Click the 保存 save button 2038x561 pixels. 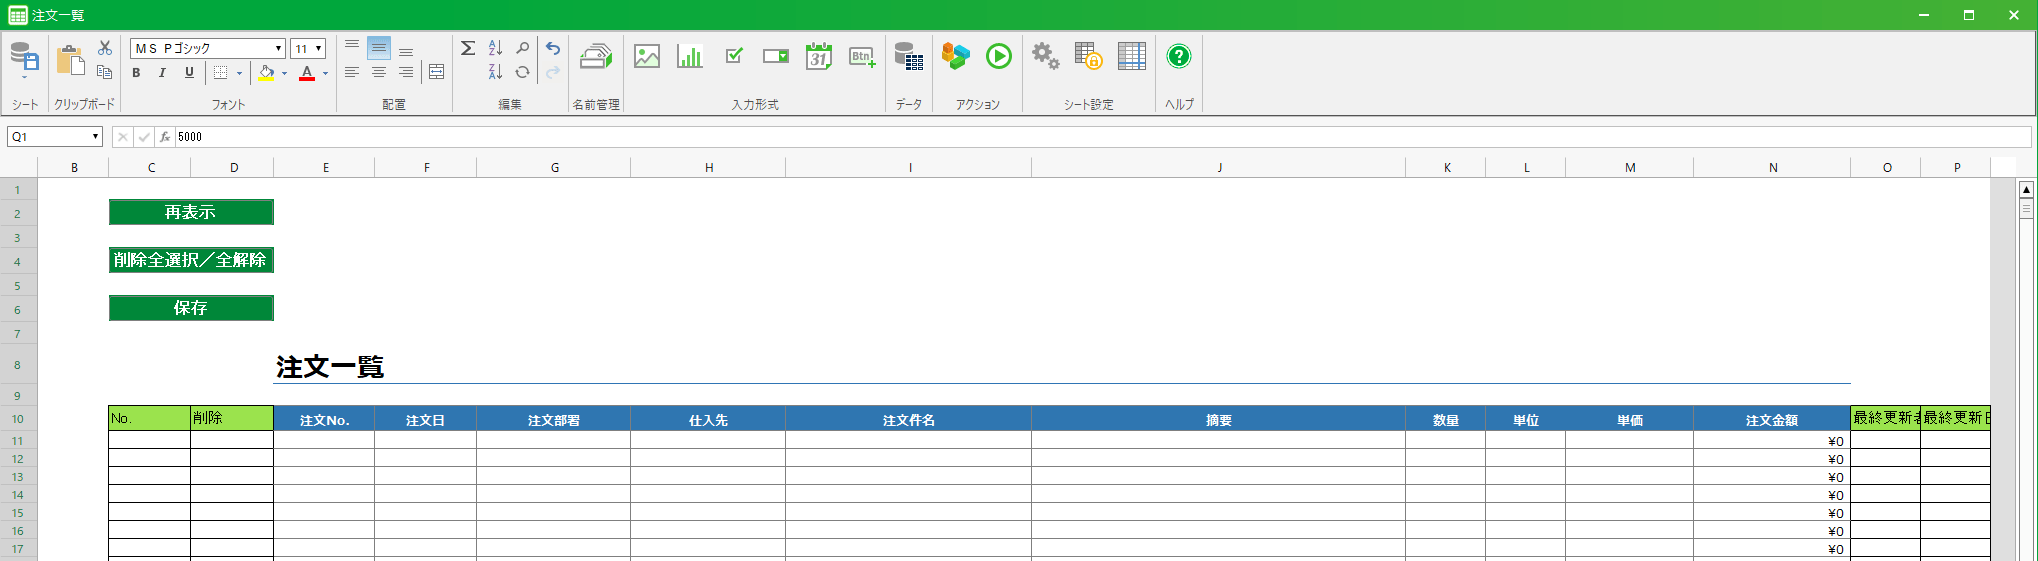(190, 308)
